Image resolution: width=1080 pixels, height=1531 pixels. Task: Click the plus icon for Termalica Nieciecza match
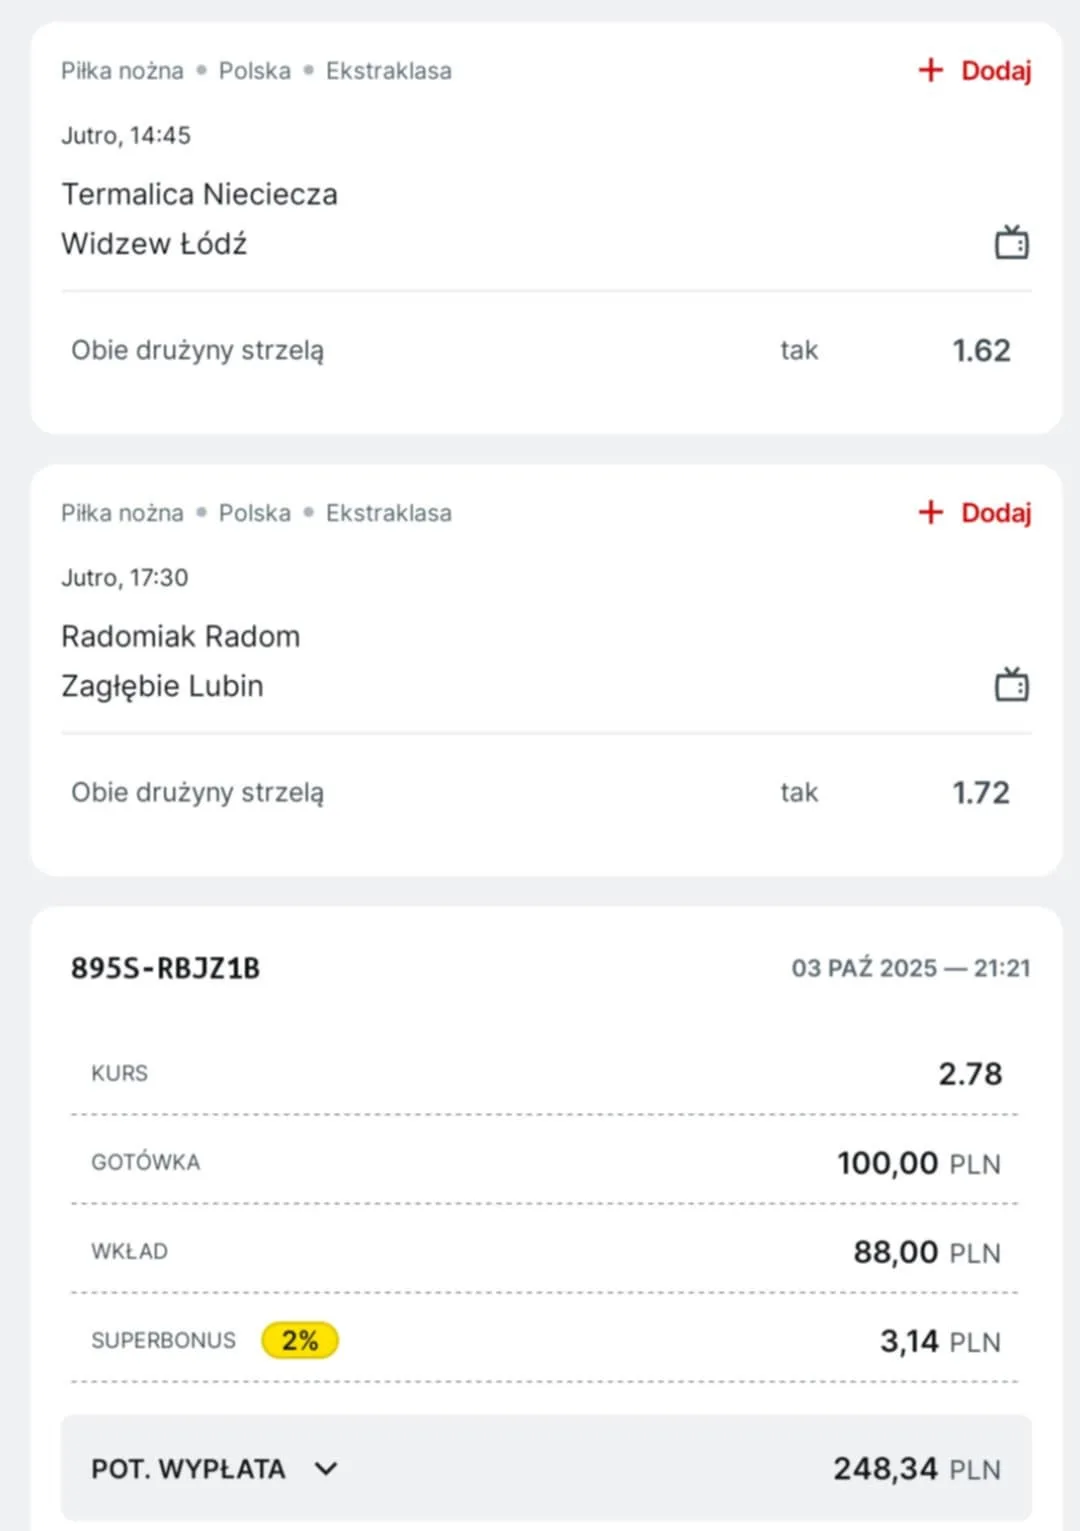click(931, 70)
